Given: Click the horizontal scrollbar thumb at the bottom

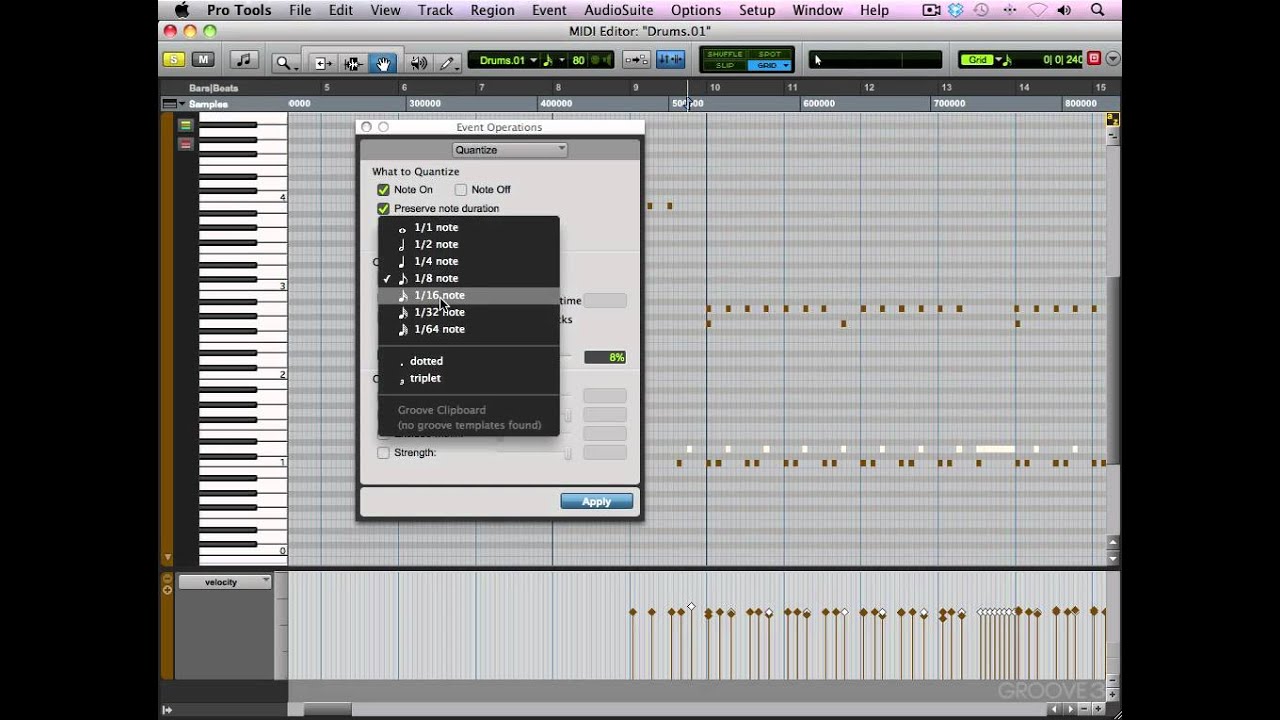Looking at the screenshot, I should (327, 710).
